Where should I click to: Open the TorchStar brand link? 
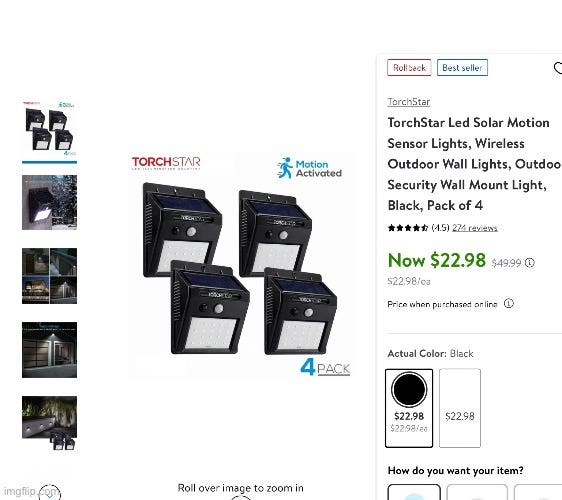pyautogui.click(x=409, y=102)
